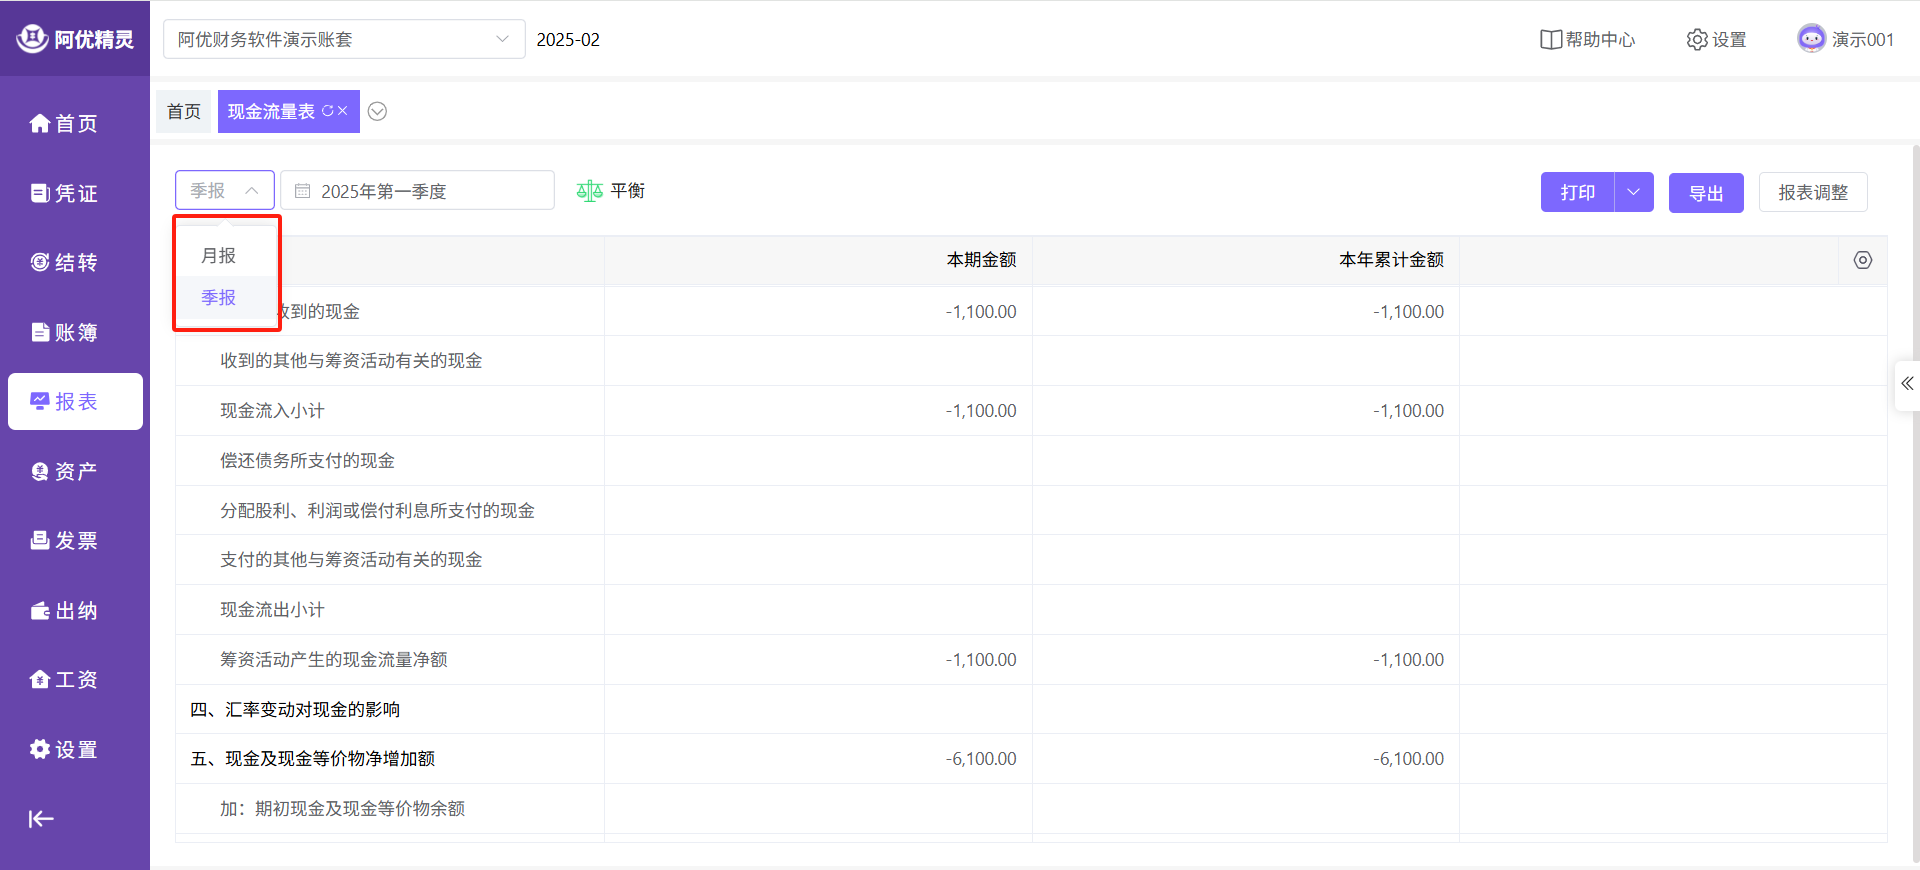Open the 账簿 ledger module
Viewport: 1920px width, 870px height.
64,332
